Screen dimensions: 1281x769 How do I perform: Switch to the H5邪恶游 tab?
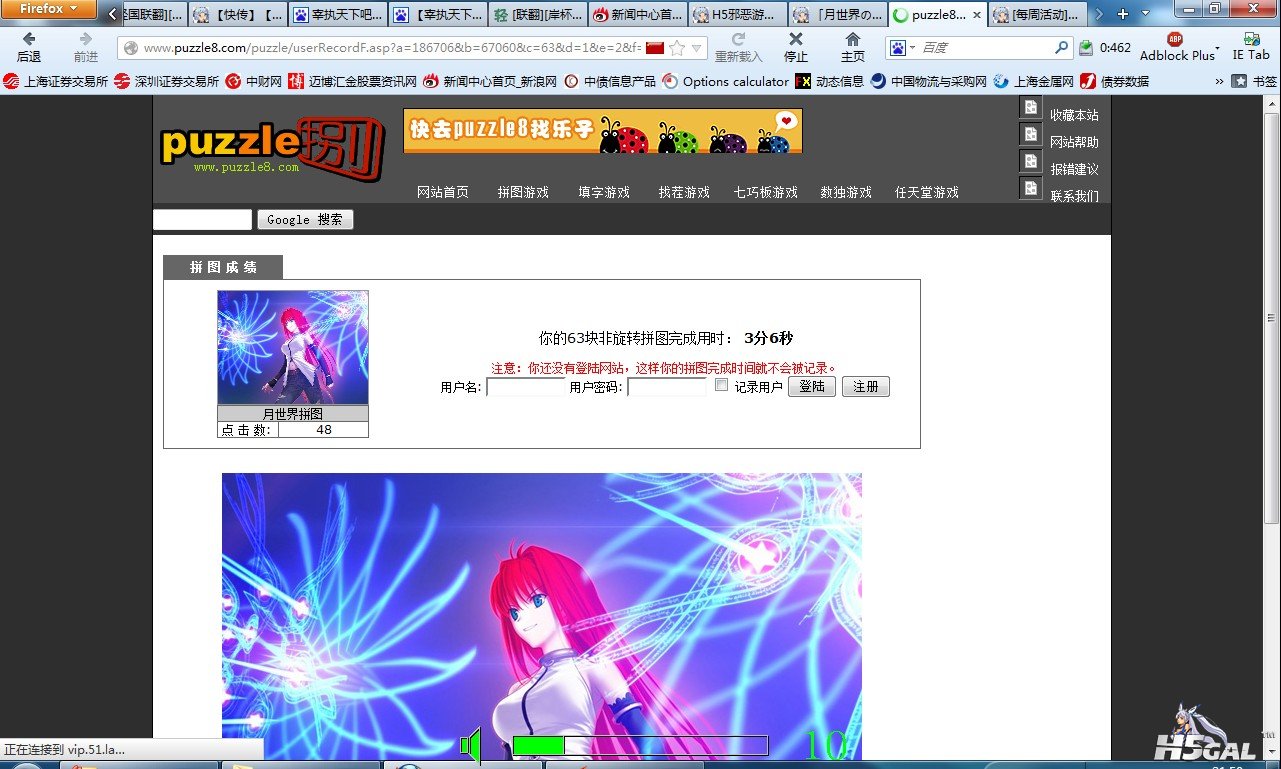pyautogui.click(x=738, y=15)
